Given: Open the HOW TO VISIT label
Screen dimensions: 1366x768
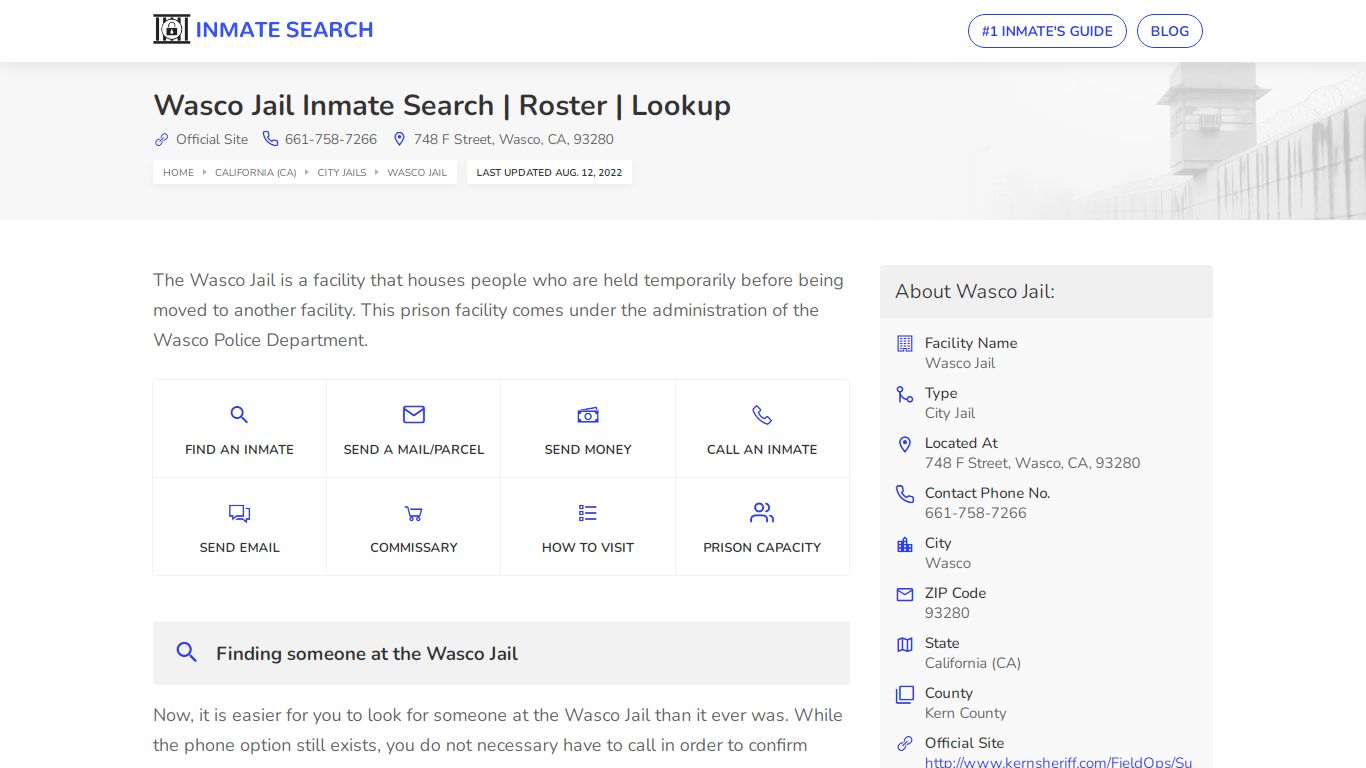Looking at the screenshot, I should [588, 547].
